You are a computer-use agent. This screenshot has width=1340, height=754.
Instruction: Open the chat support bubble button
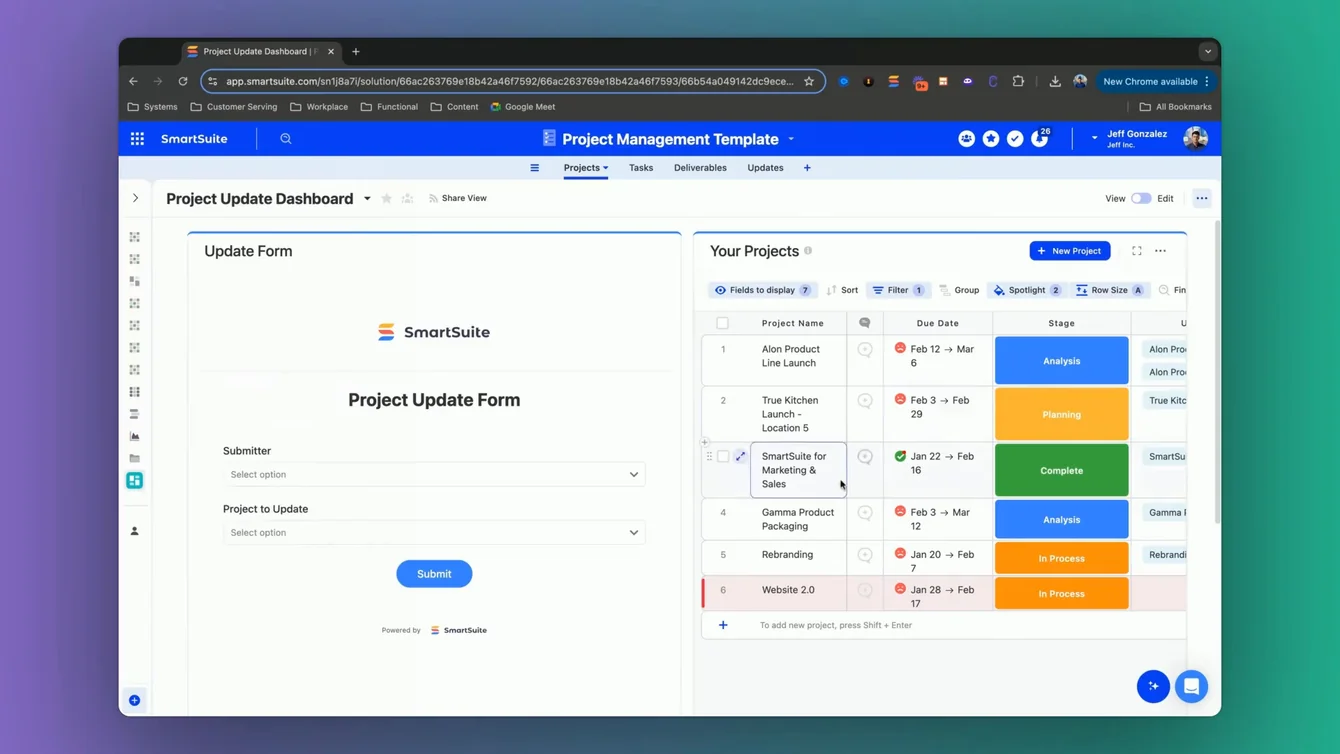pos(1191,686)
